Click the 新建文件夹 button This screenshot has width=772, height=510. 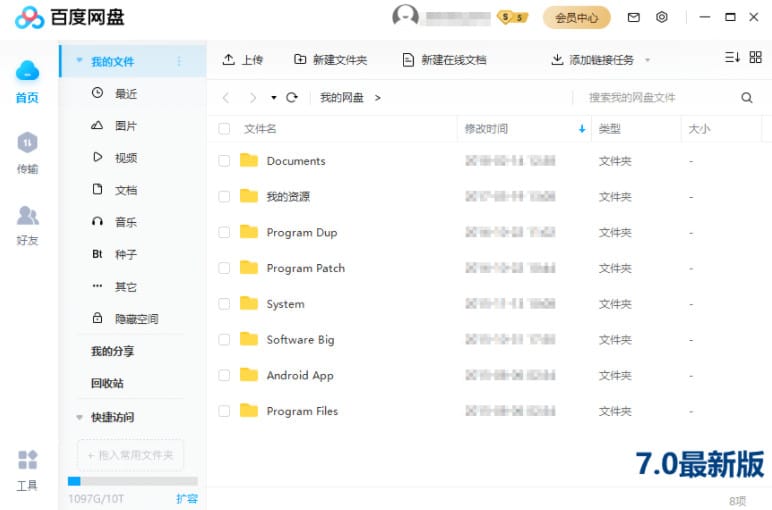330,60
